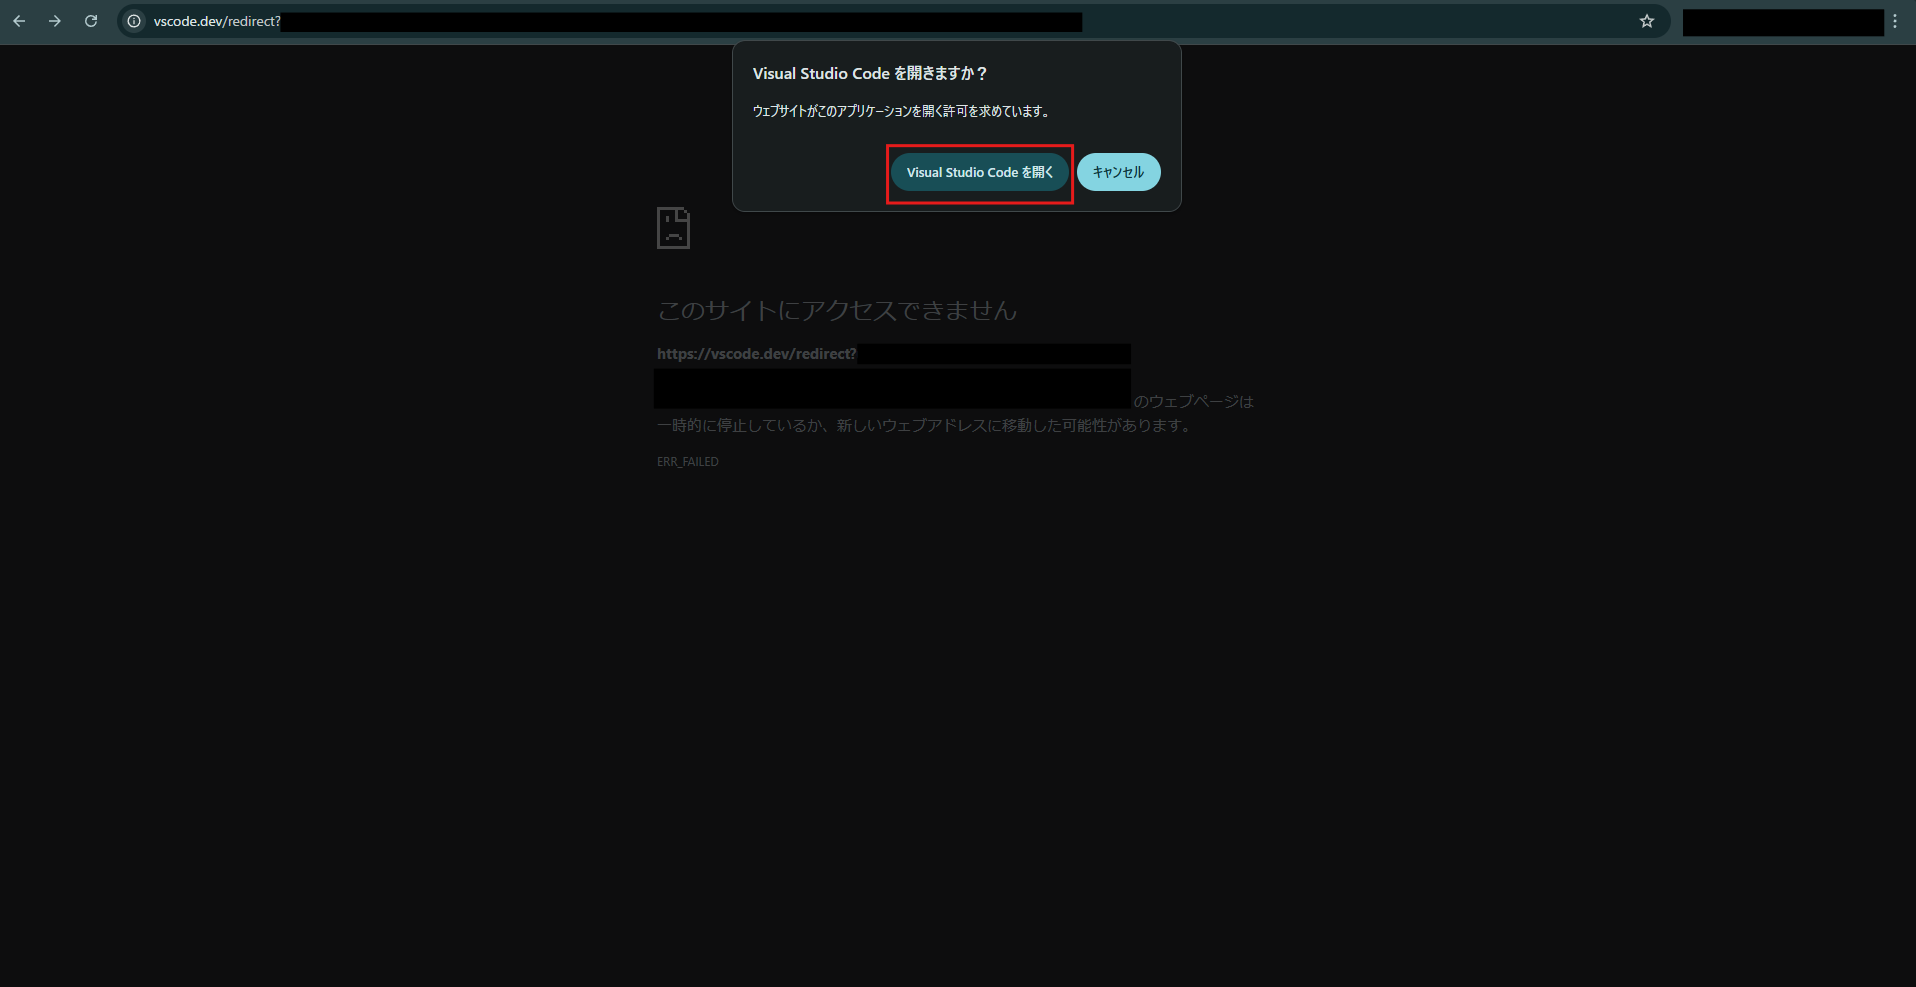Click the ERR_FAILED error code
The width and height of the screenshot is (1916, 987).
pyautogui.click(x=687, y=462)
